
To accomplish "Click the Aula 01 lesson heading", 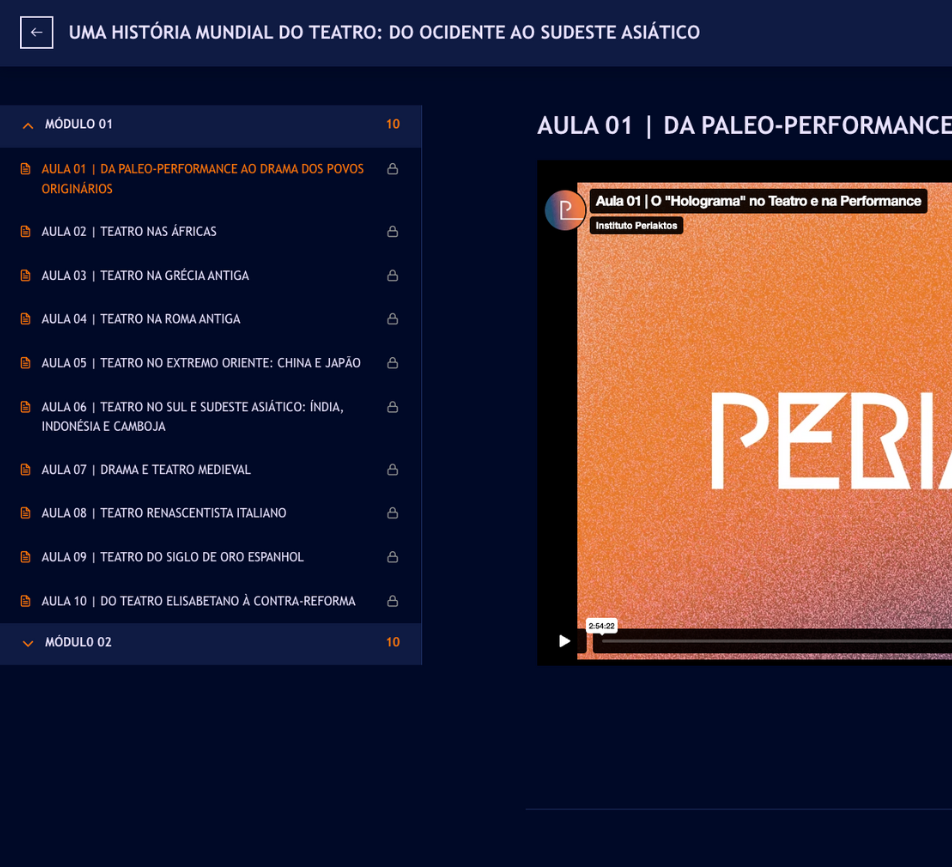I will (x=744, y=126).
